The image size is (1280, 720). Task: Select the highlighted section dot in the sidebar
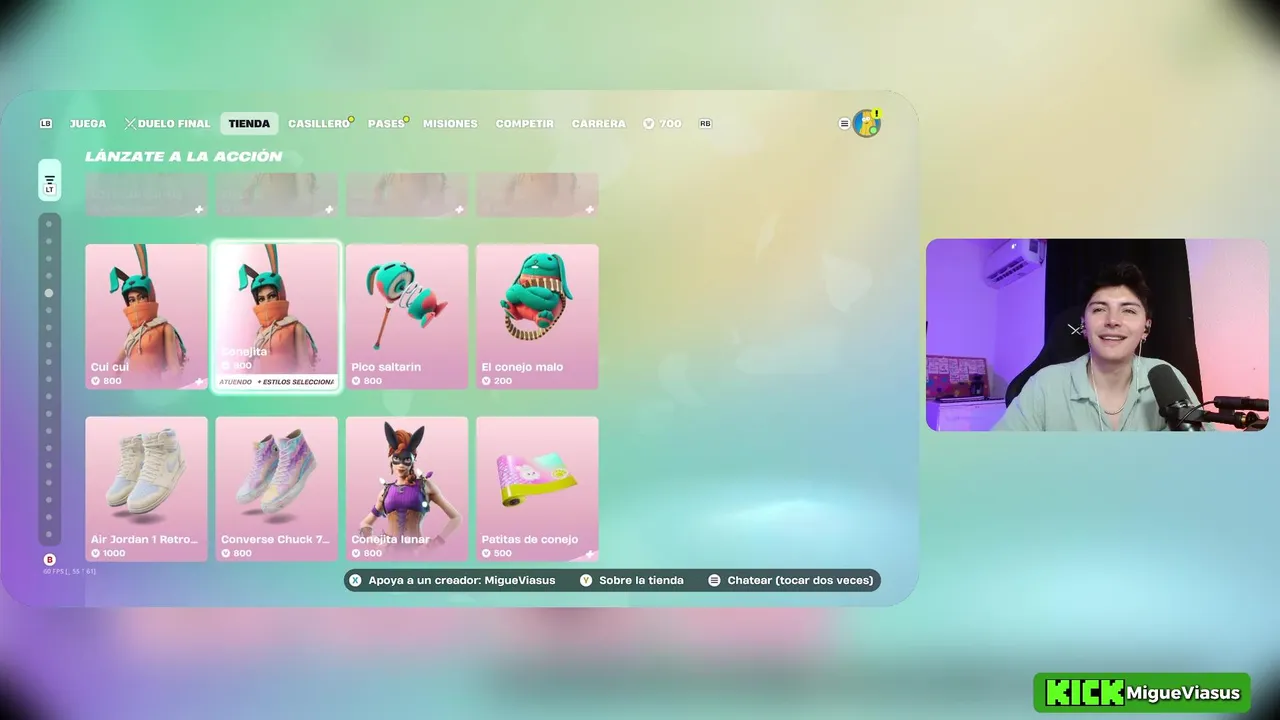tap(49, 293)
